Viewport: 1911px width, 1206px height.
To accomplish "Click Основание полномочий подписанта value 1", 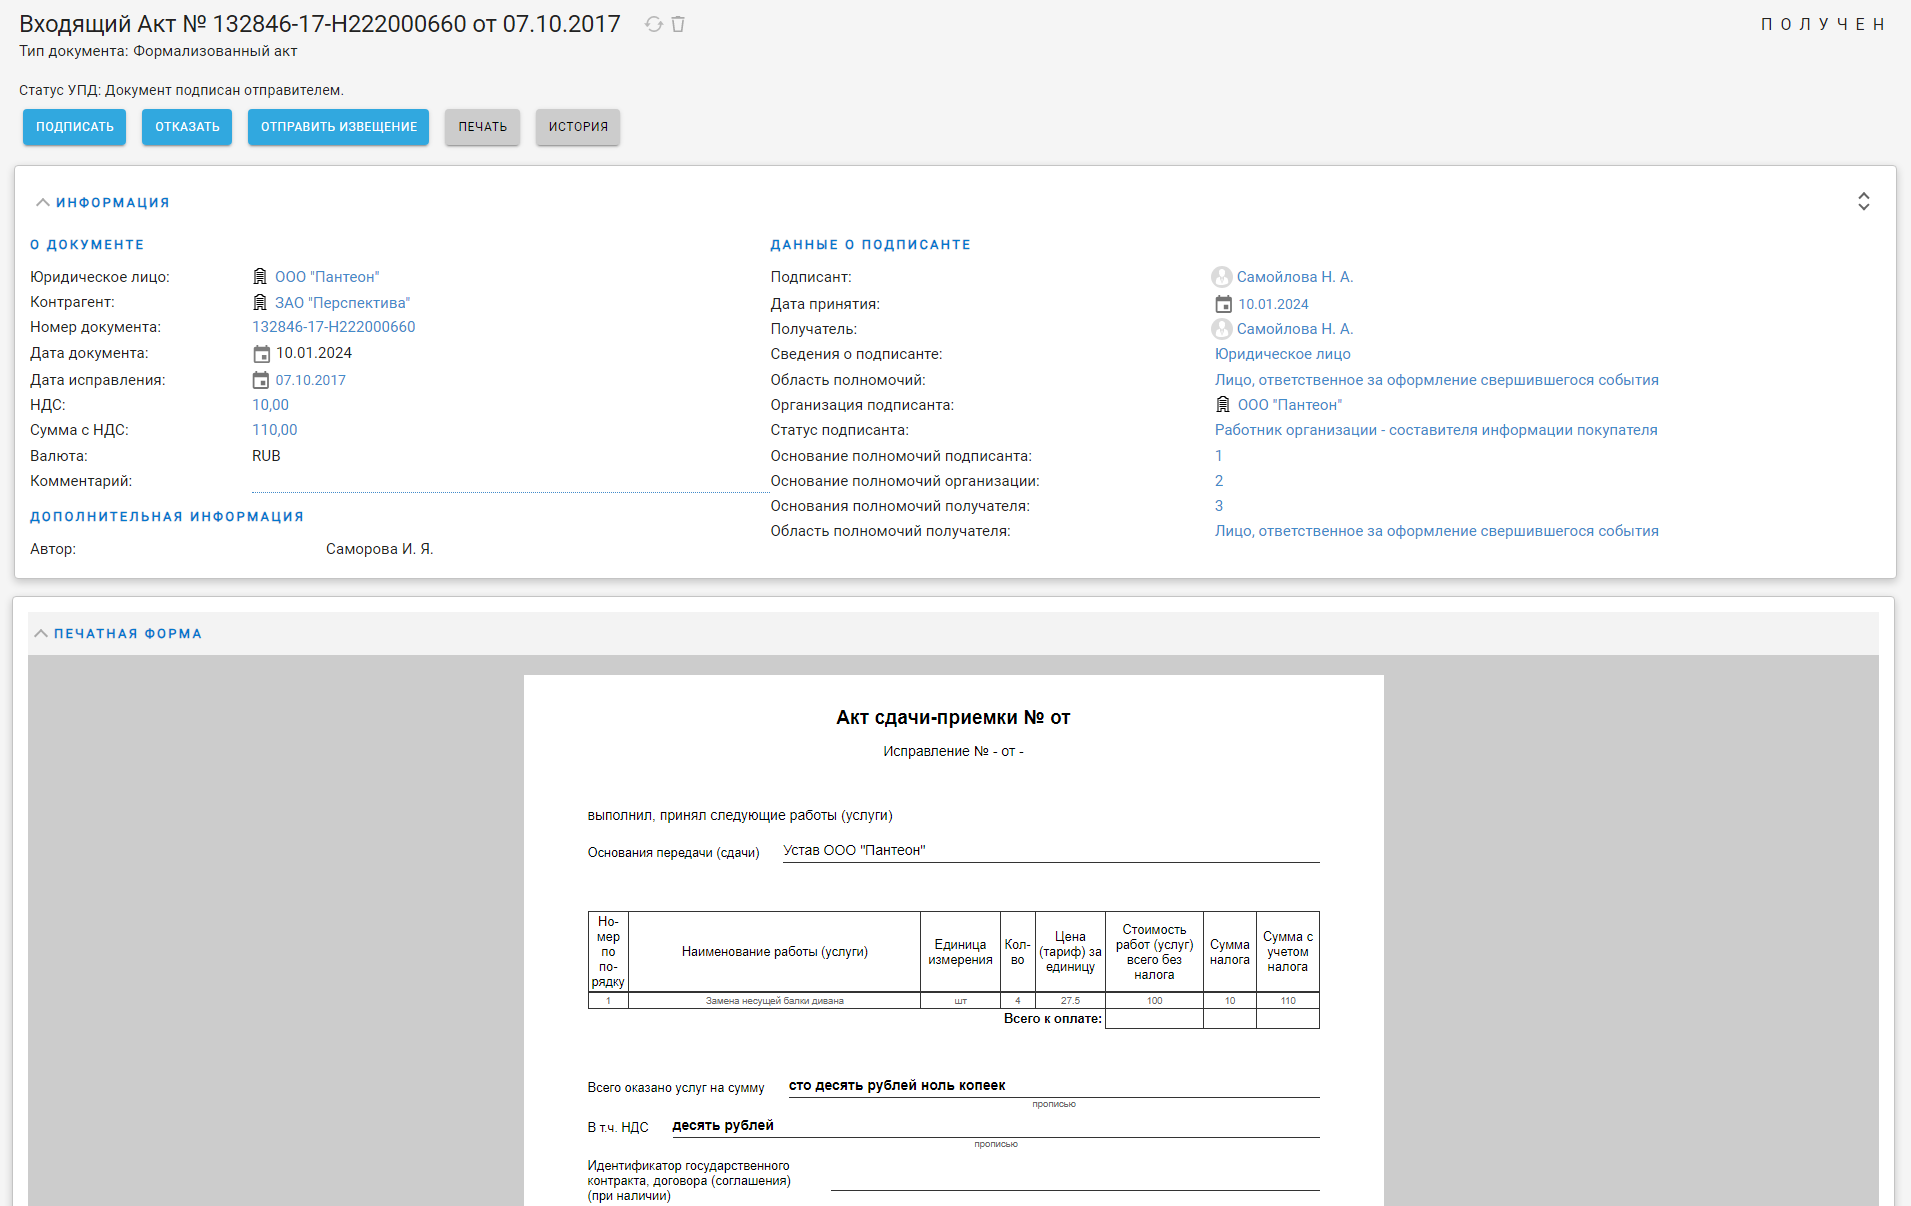I will click(x=1218, y=456).
